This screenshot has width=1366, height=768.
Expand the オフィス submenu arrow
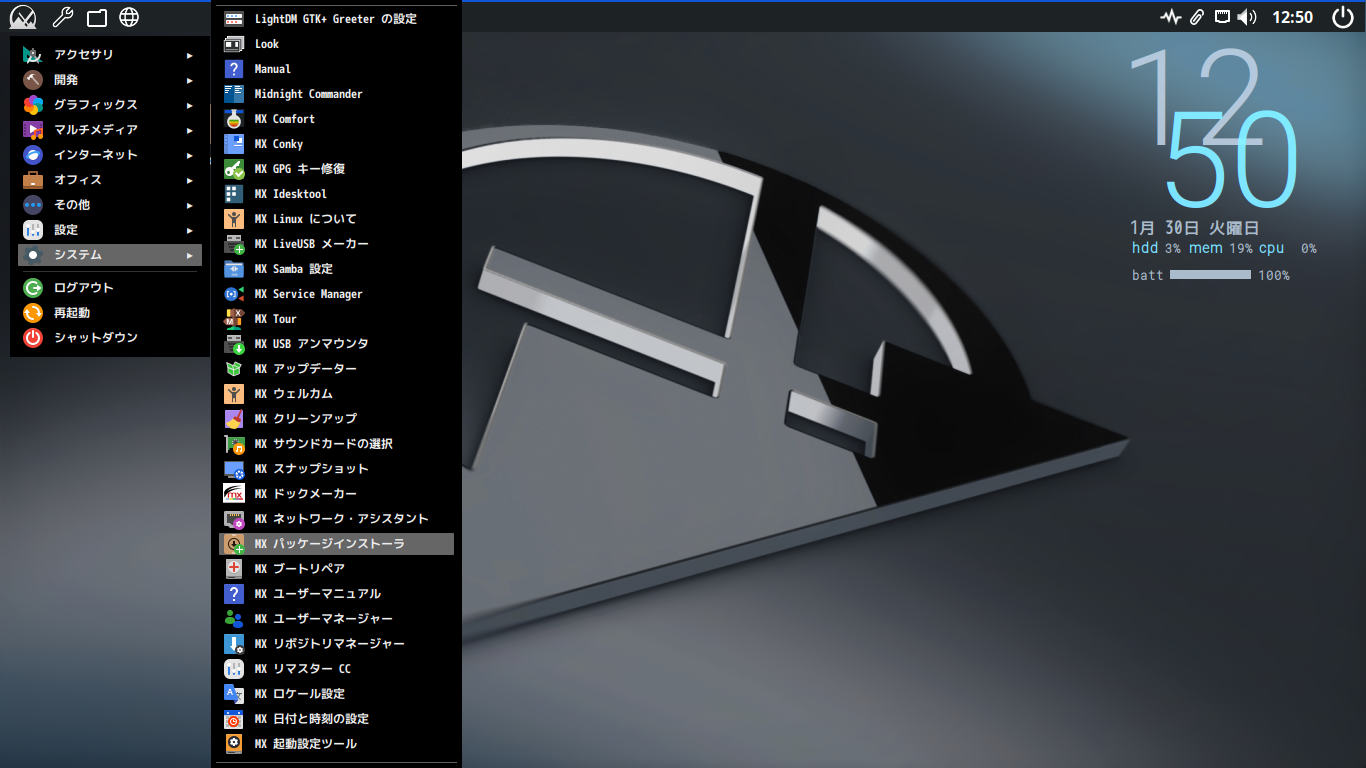point(190,181)
